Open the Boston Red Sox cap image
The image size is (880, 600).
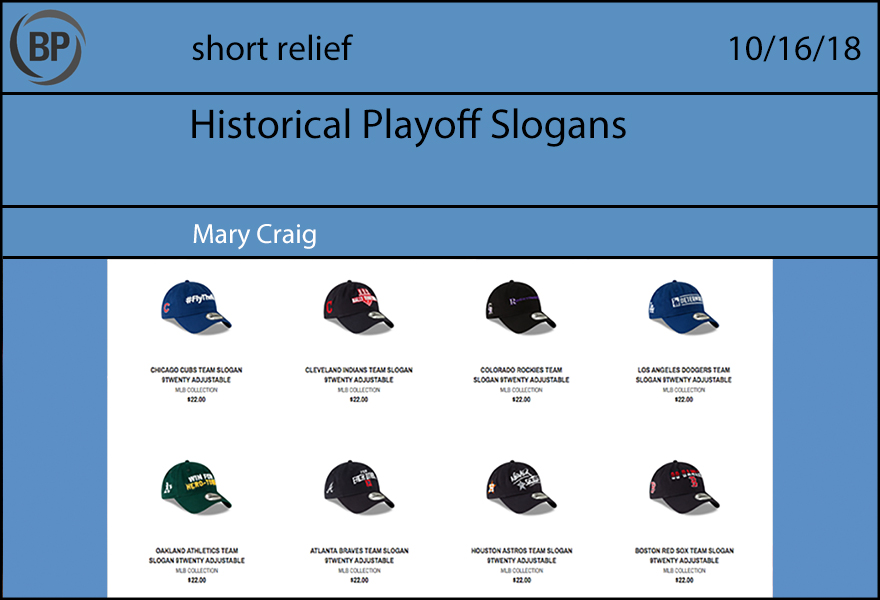tap(682, 485)
